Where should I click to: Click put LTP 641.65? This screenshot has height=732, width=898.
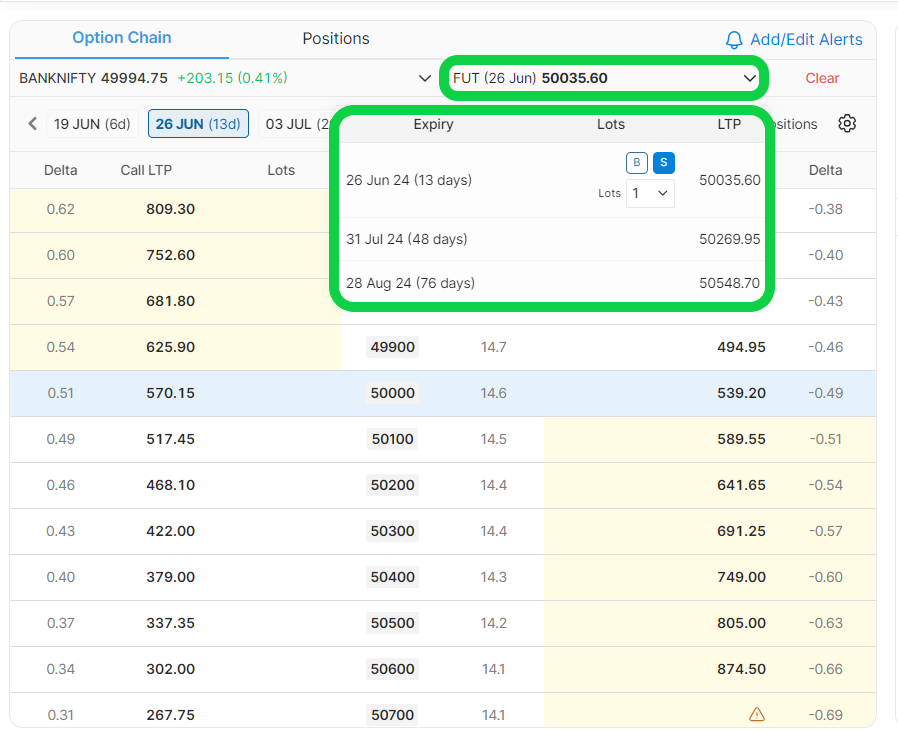[x=741, y=485]
